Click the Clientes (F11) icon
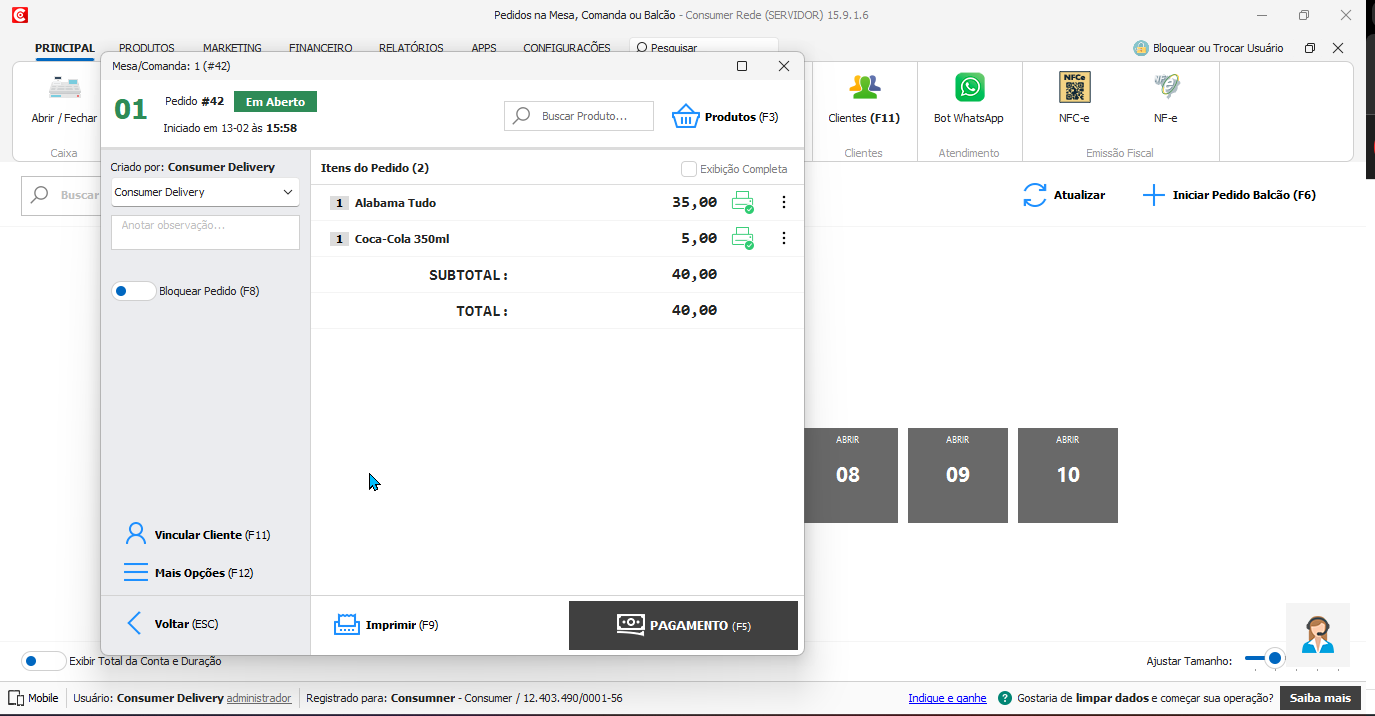Screen dimensions: 1375x716 coord(864,88)
